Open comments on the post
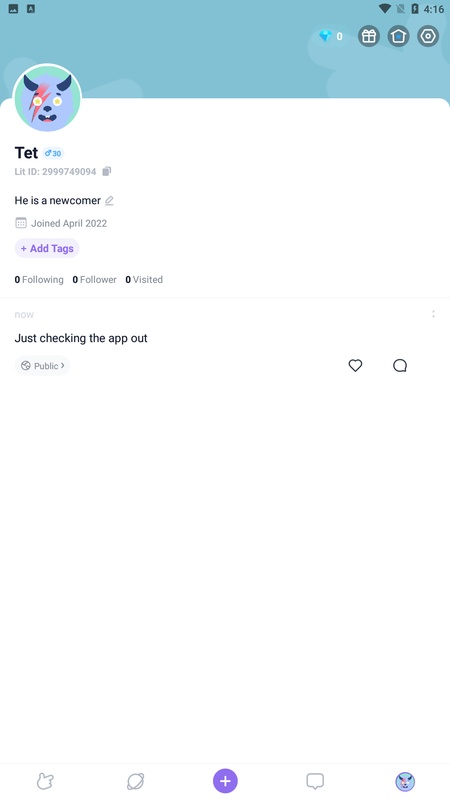 (400, 365)
